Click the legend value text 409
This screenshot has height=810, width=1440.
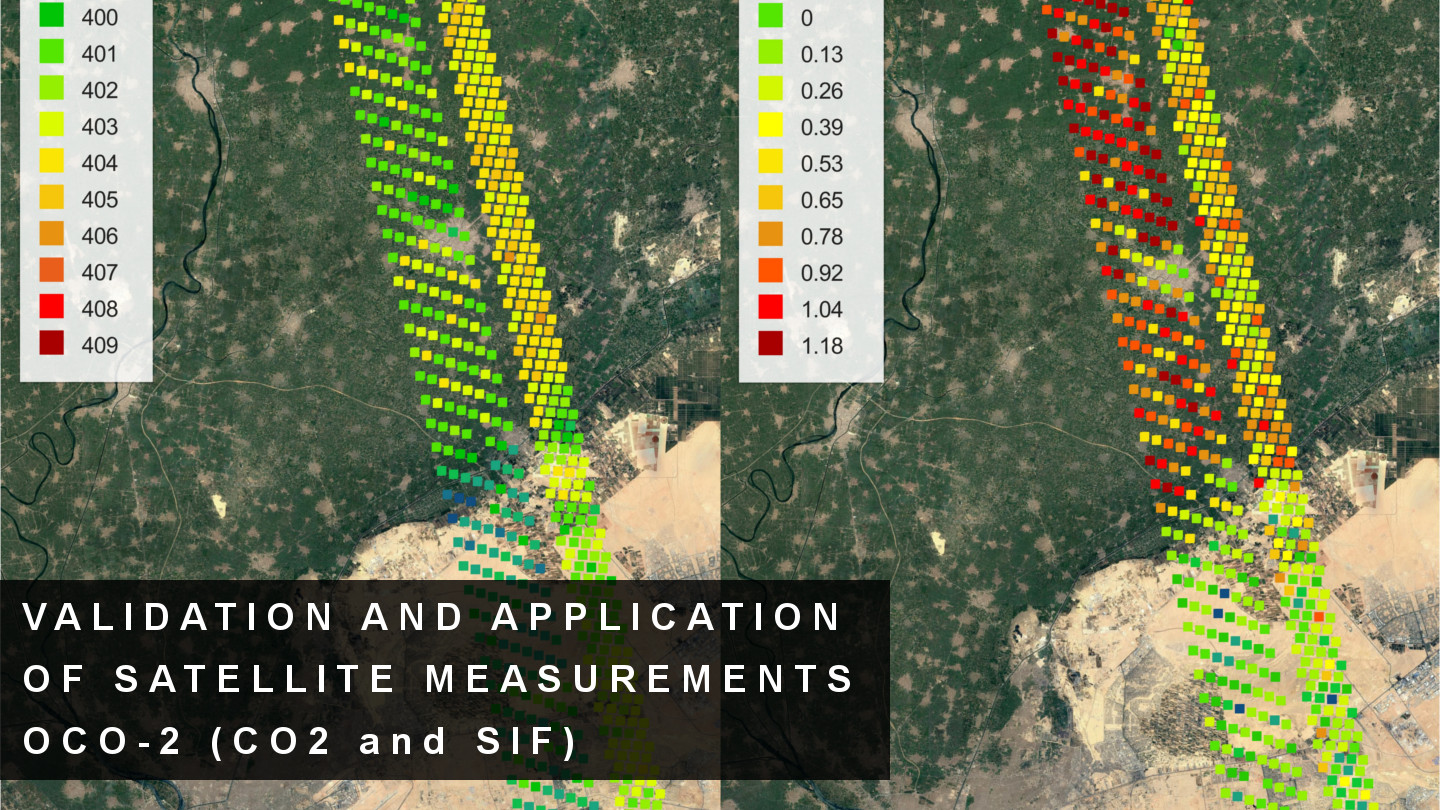click(101, 346)
